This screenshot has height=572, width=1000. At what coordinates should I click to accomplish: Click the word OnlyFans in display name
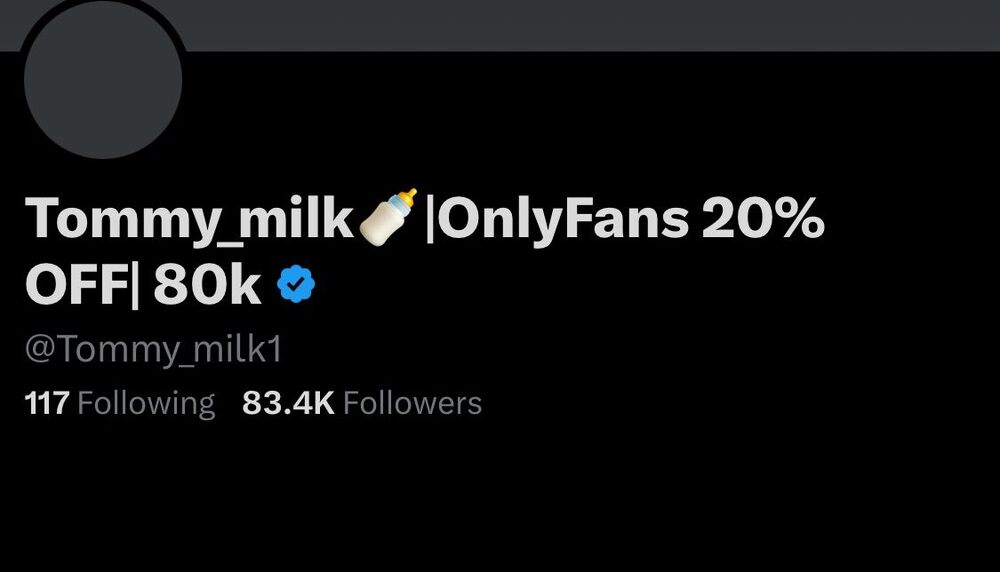tap(564, 218)
